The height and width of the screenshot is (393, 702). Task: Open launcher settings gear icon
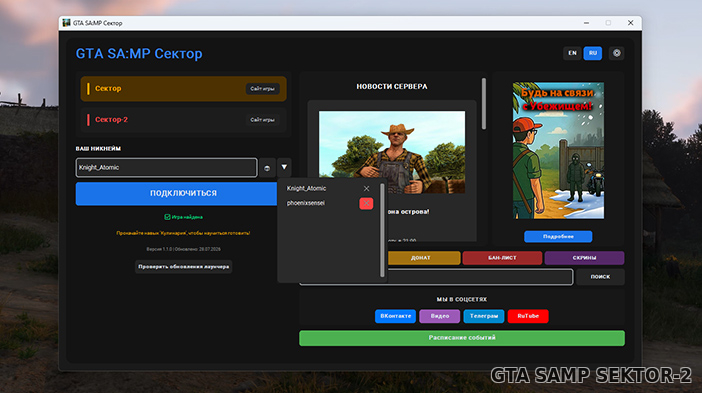pyautogui.click(x=616, y=53)
